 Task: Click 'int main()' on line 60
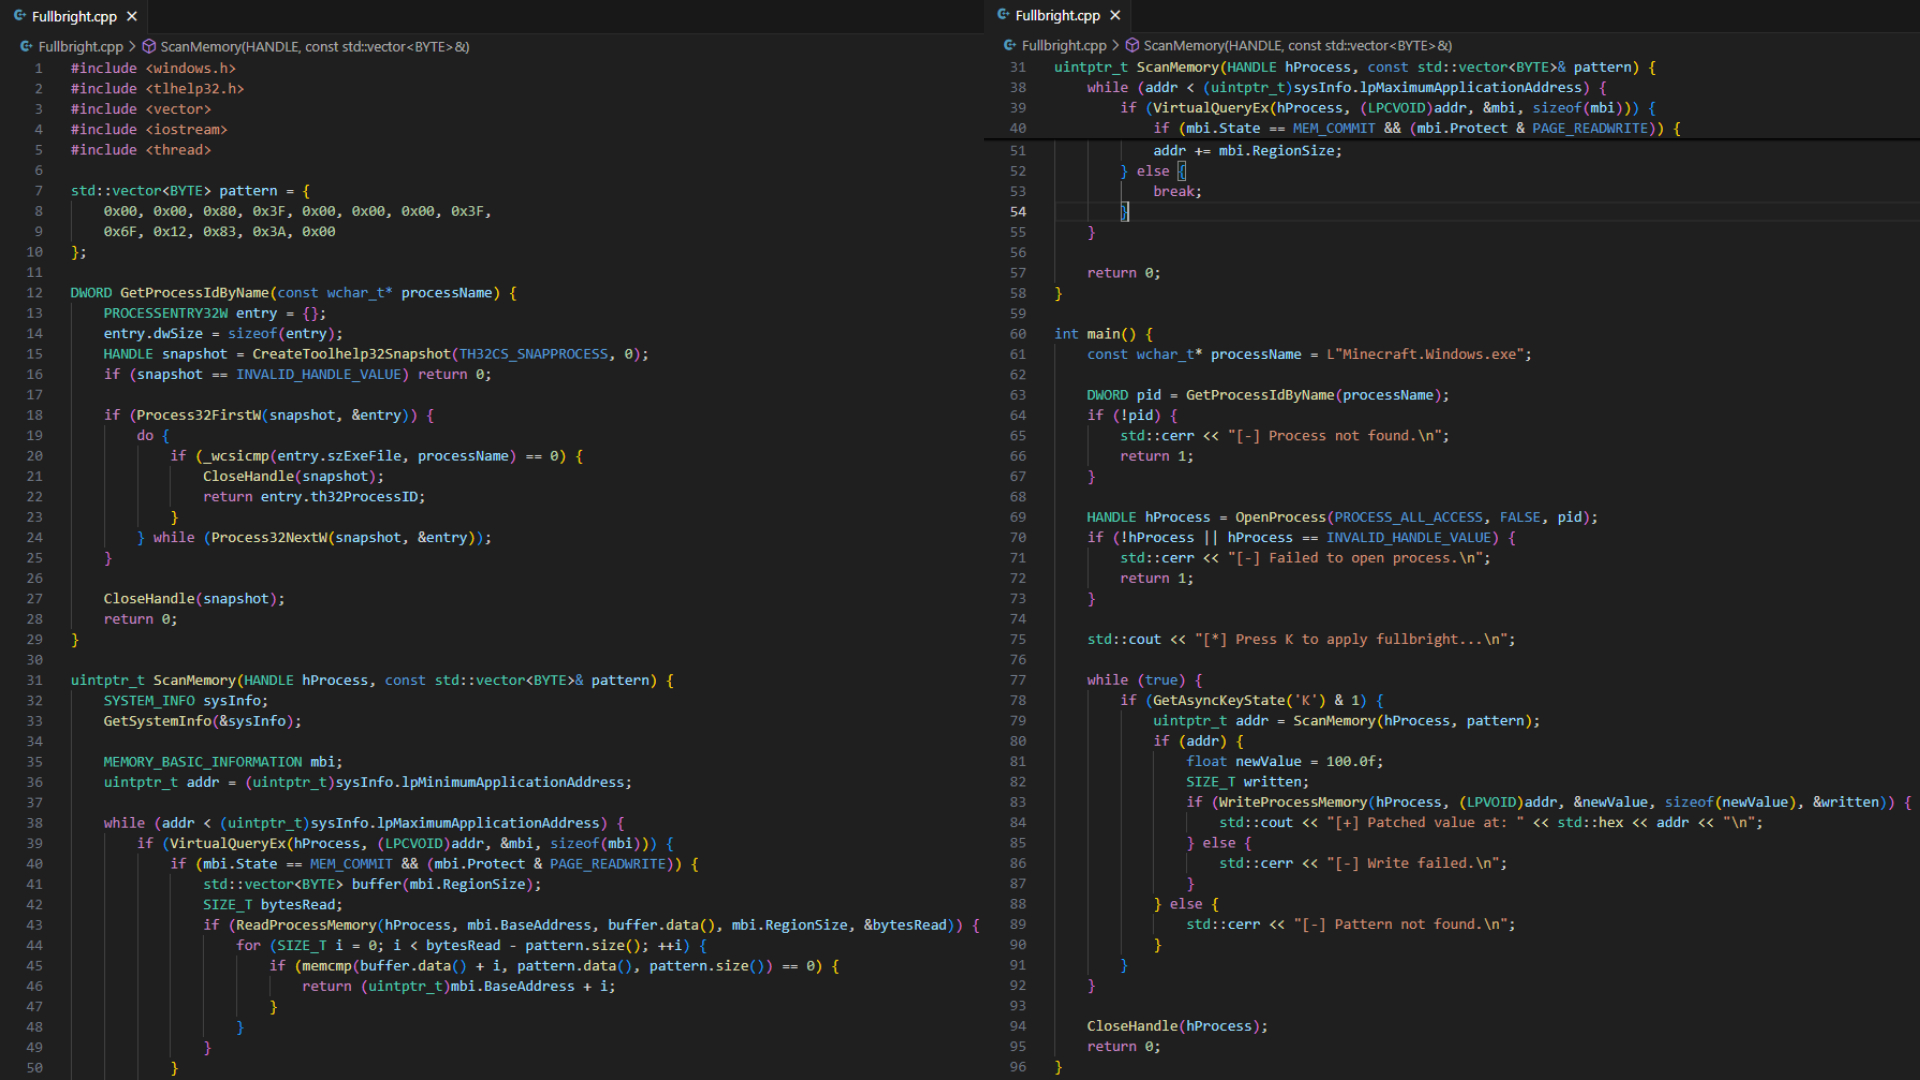pyautogui.click(x=1095, y=333)
